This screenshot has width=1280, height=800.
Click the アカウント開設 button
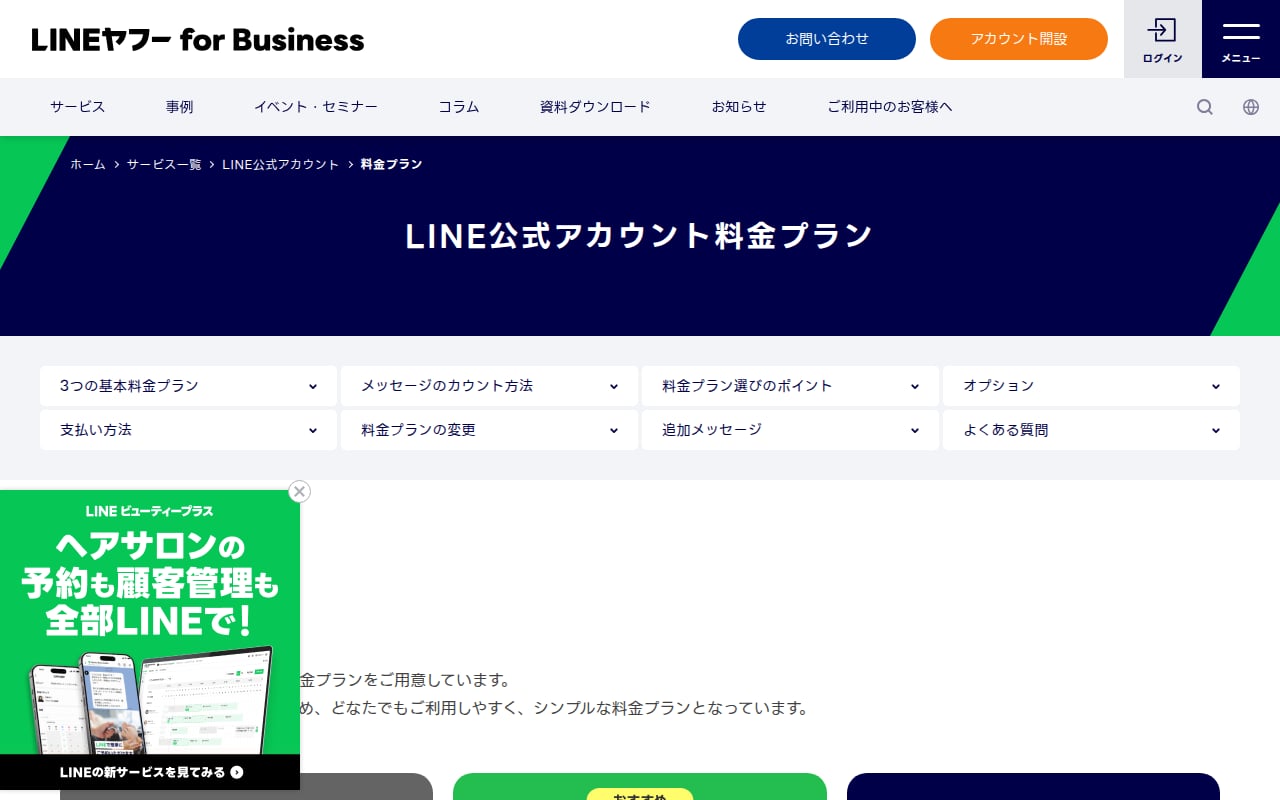1019,39
